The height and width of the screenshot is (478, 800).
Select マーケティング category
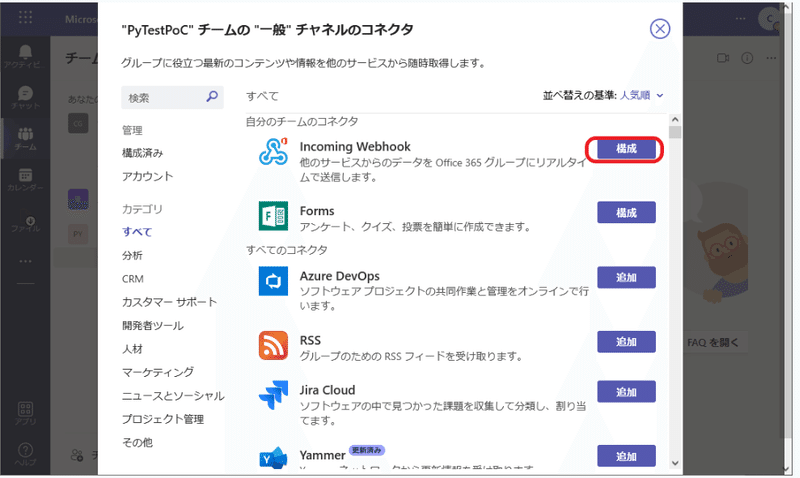tap(158, 372)
